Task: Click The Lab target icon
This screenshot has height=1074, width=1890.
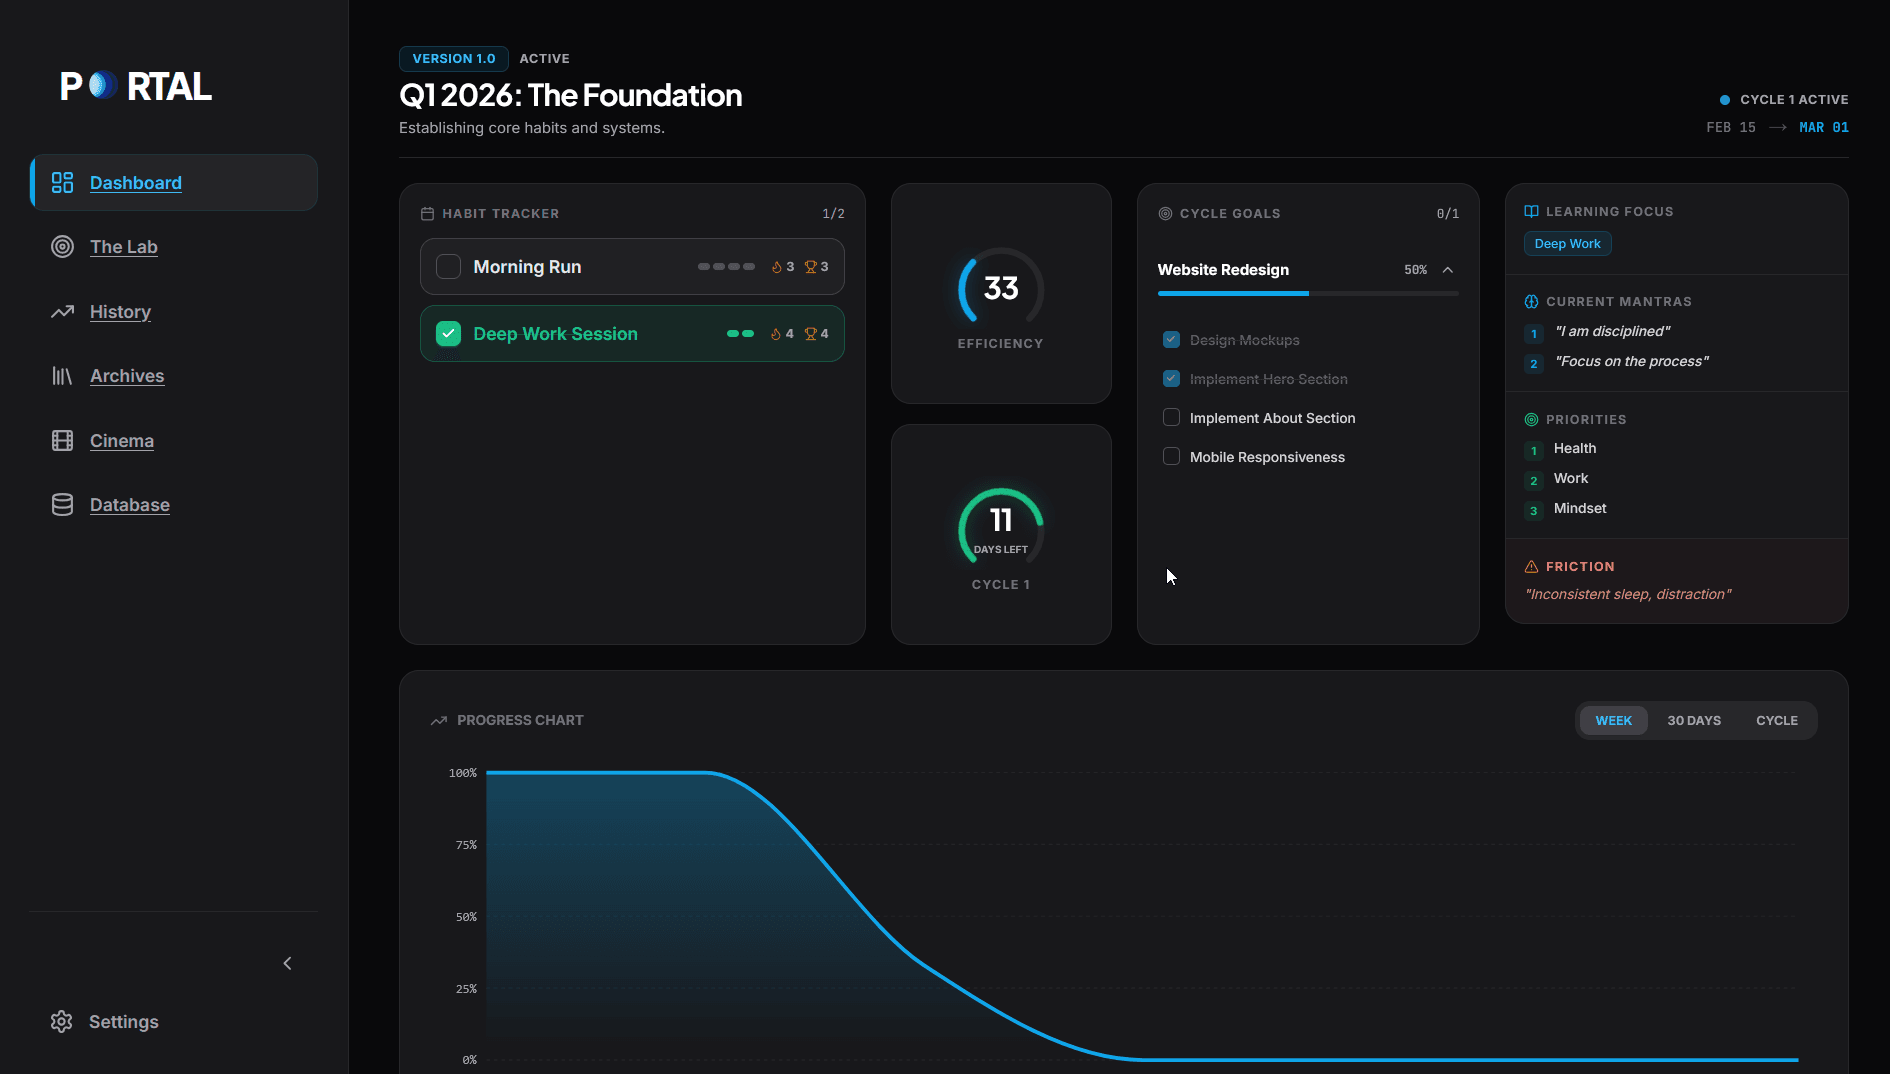Action: tap(62, 247)
